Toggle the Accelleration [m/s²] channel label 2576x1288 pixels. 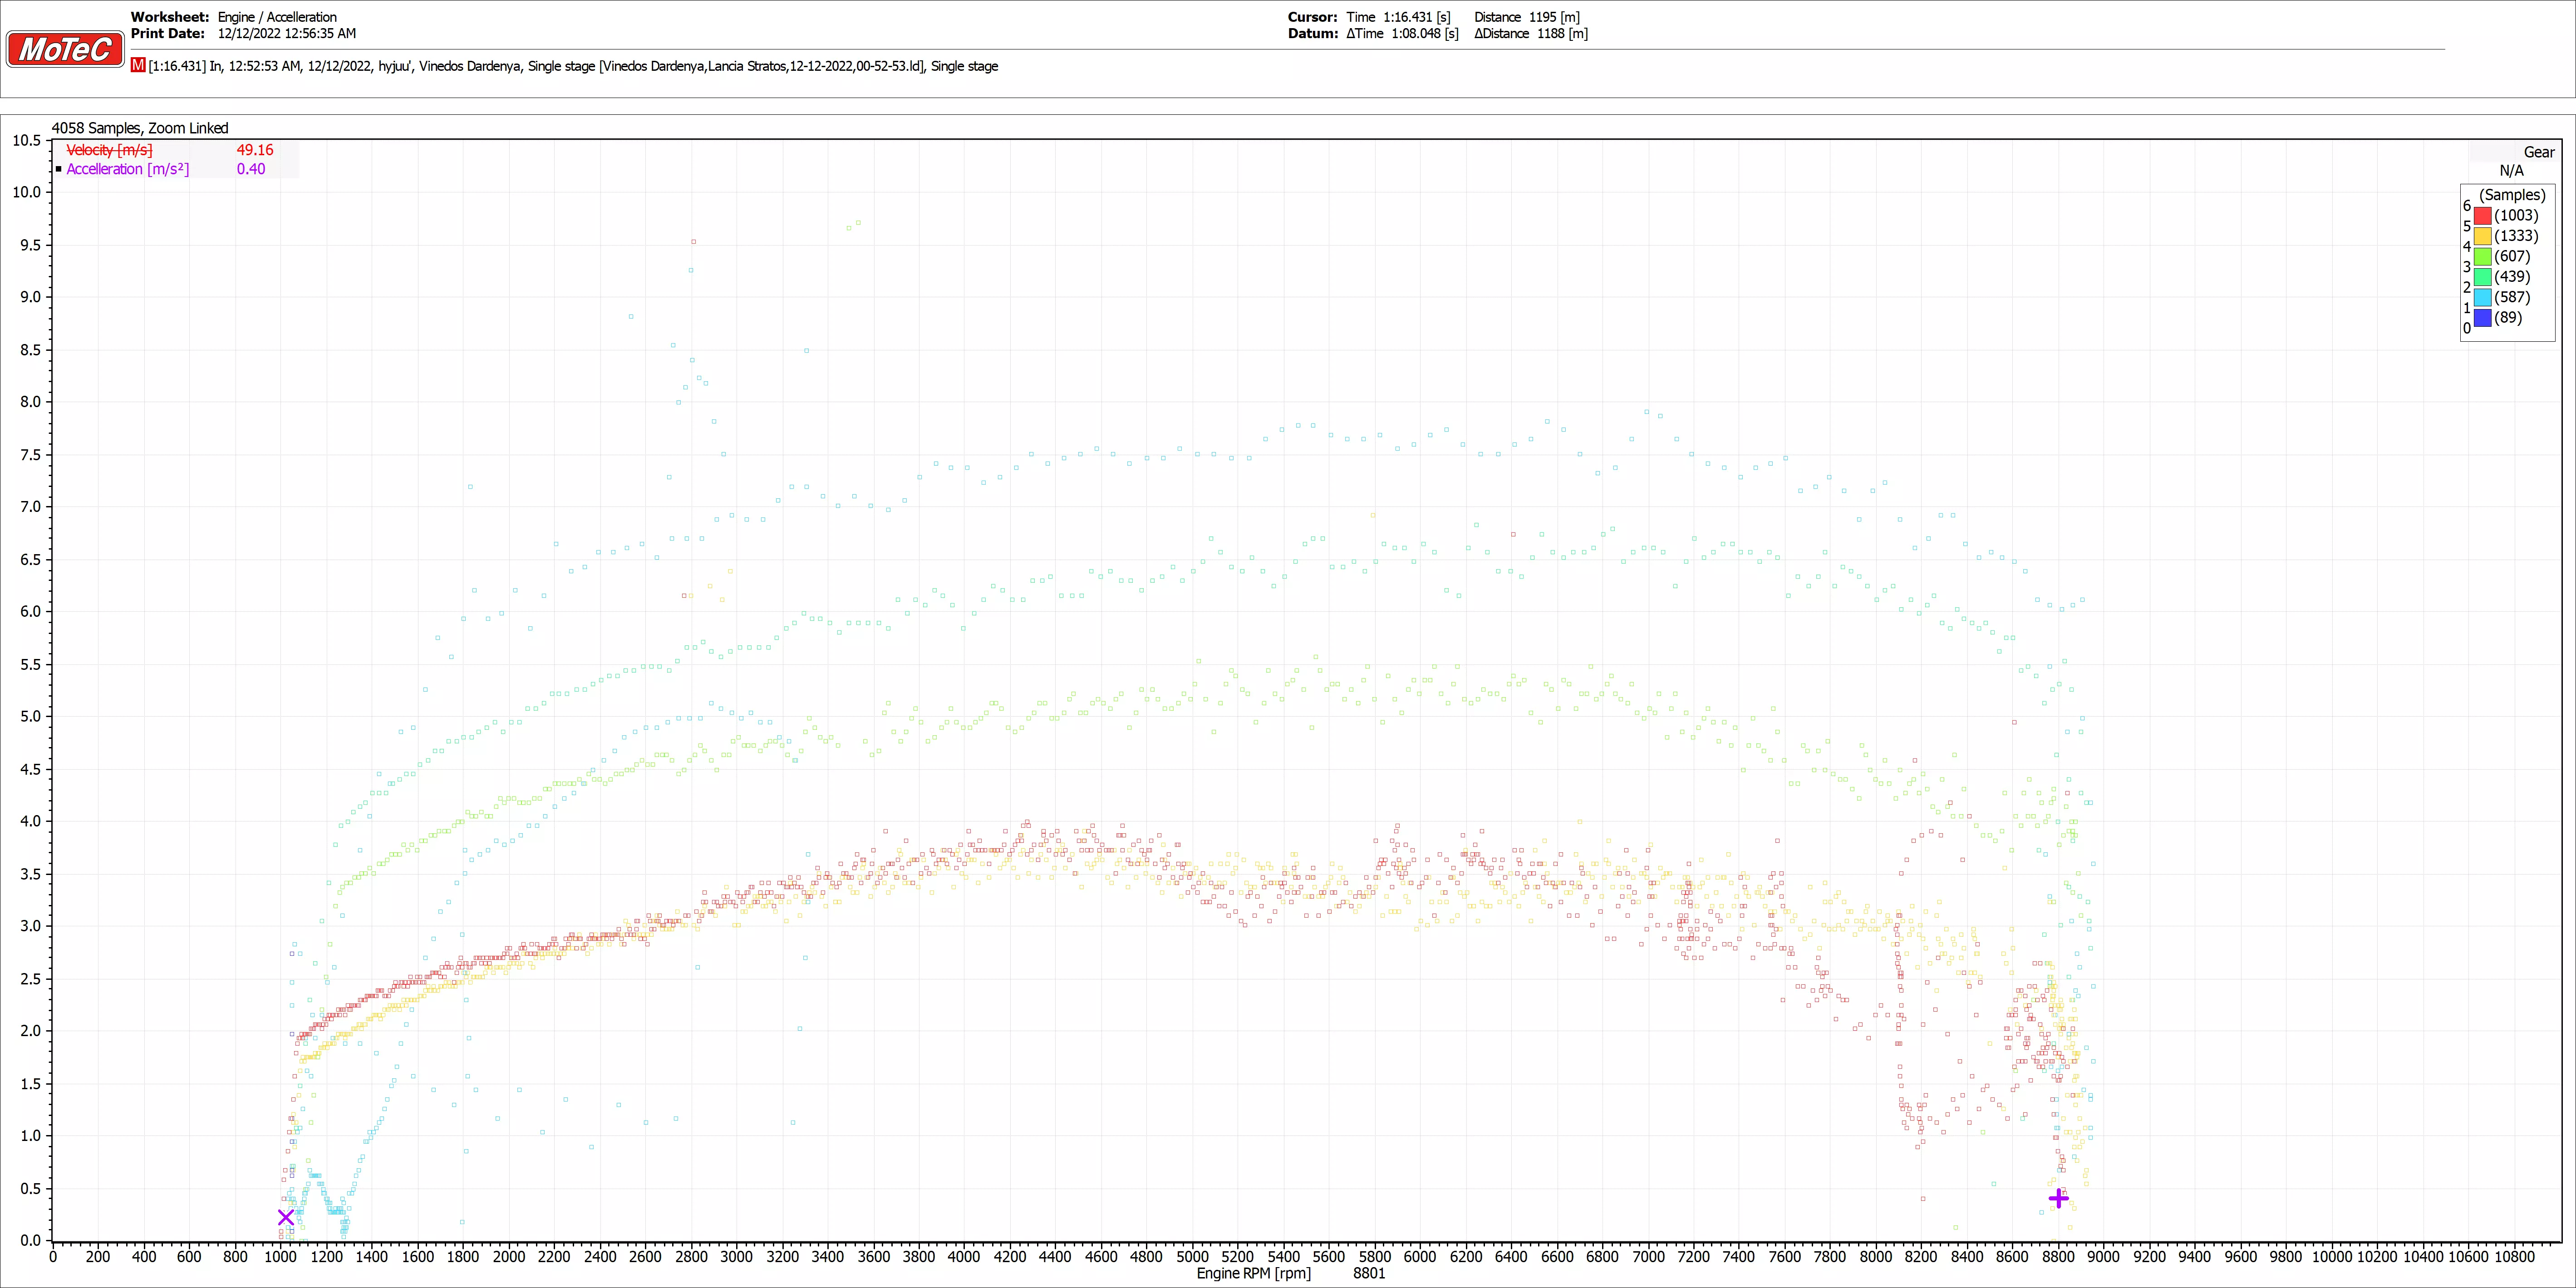coord(127,169)
